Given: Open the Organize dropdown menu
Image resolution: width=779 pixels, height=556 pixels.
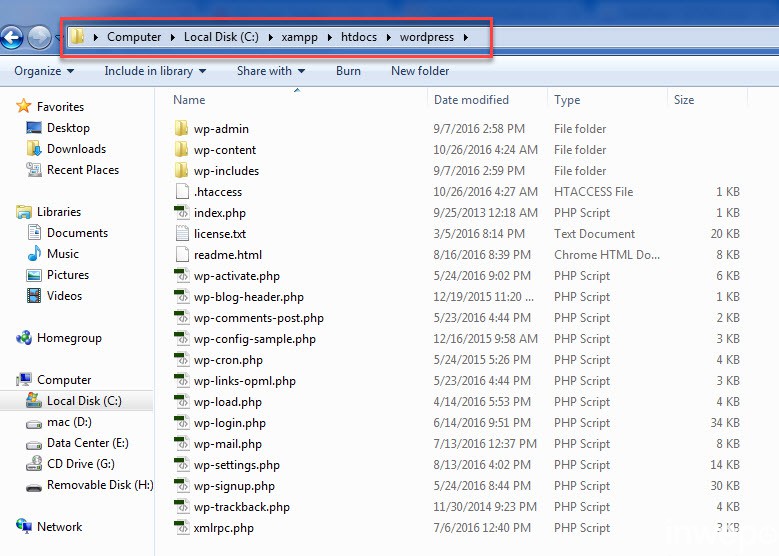Looking at the screenshot, I should [x=44, y=71].
